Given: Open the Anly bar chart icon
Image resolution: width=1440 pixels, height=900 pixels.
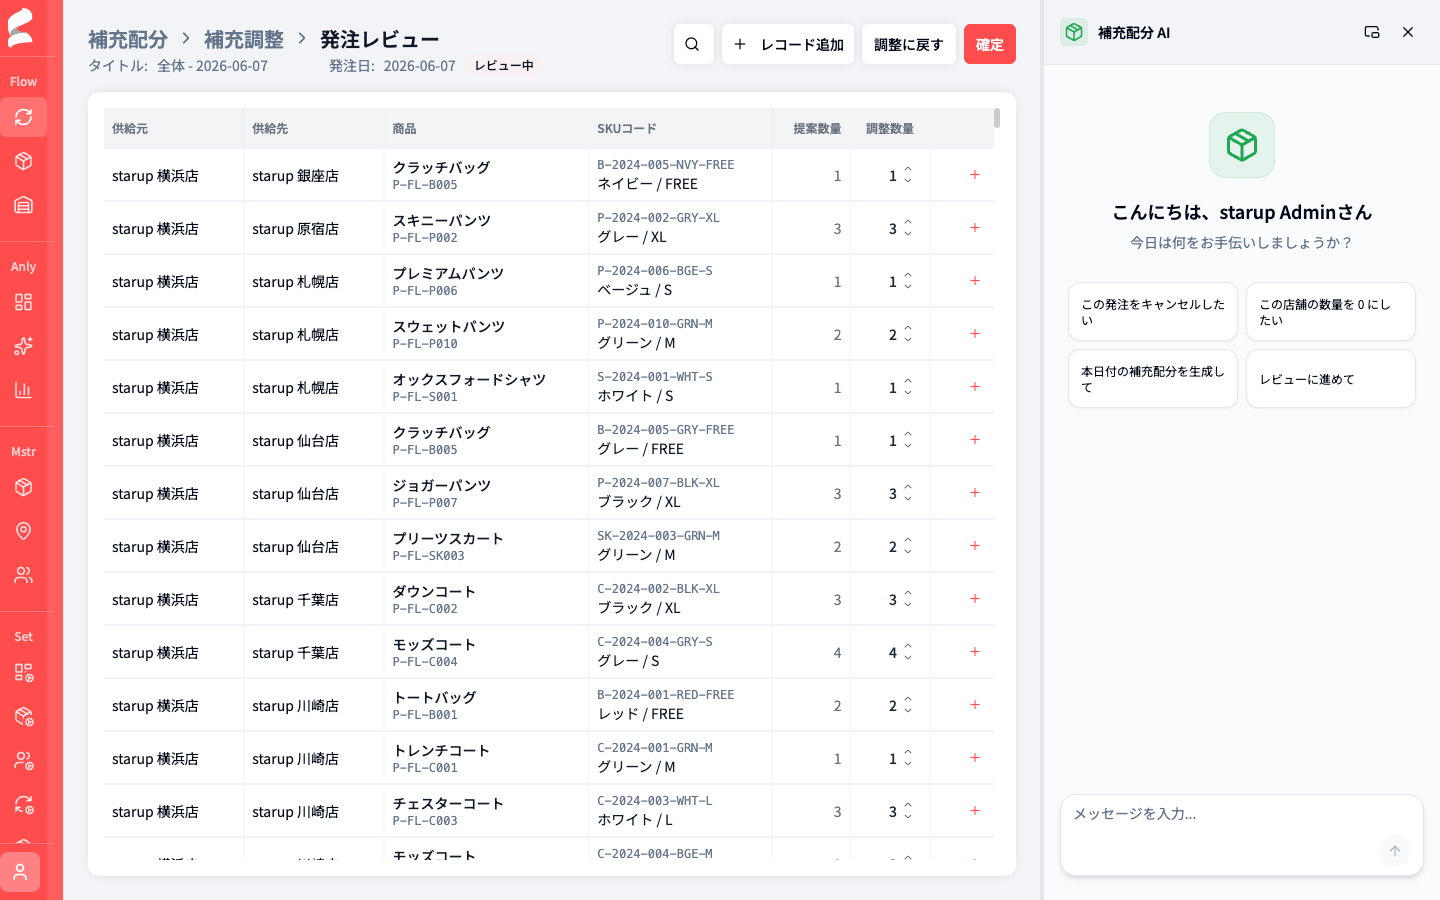Looking at the screenshot, I should [x=23, y=390].
